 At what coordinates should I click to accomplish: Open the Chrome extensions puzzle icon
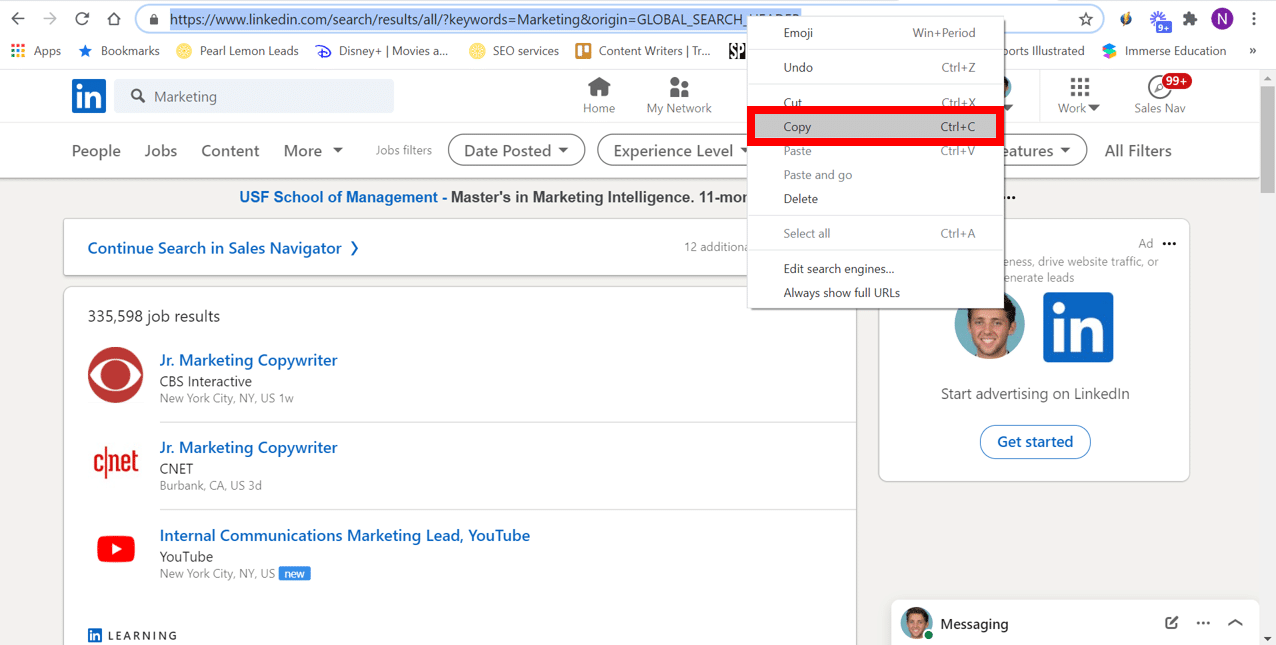1190,19
